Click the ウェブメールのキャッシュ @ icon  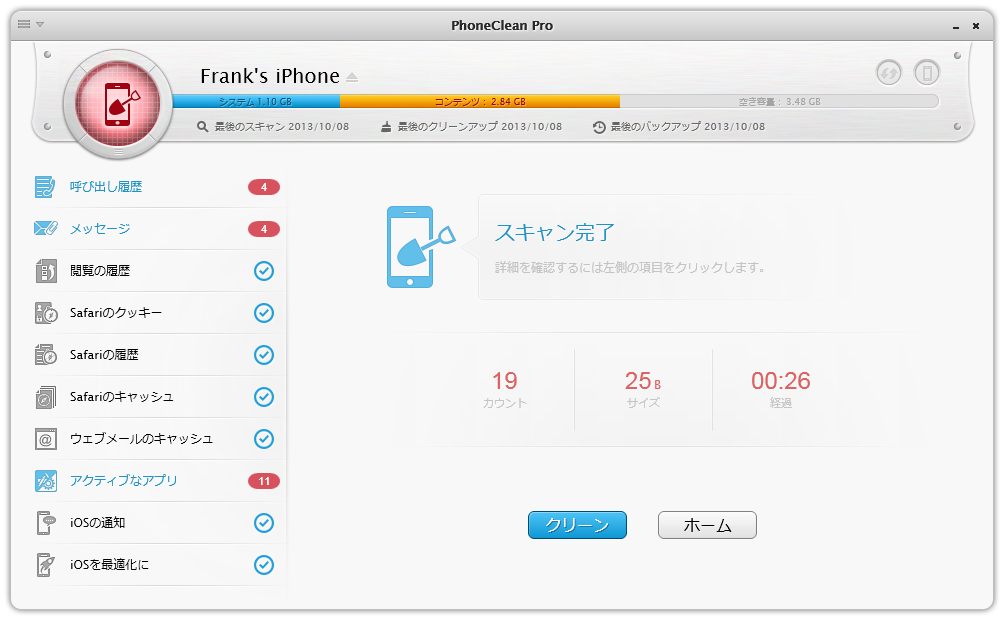(45, 439)
